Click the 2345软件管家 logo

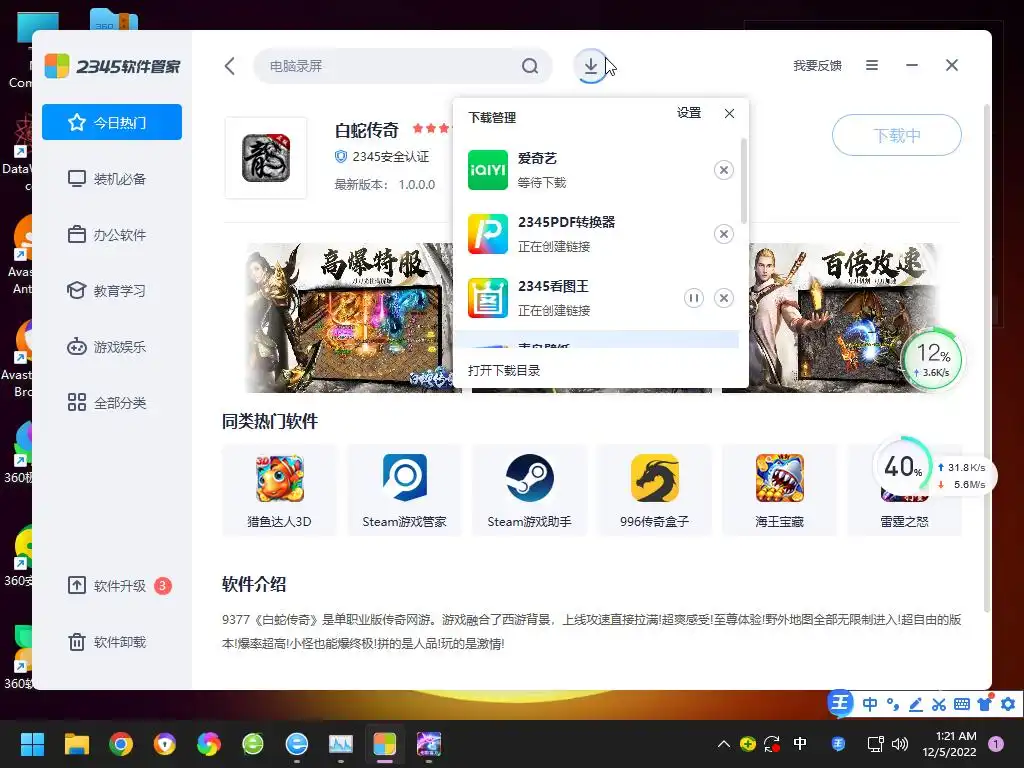(x=112, y=66)
